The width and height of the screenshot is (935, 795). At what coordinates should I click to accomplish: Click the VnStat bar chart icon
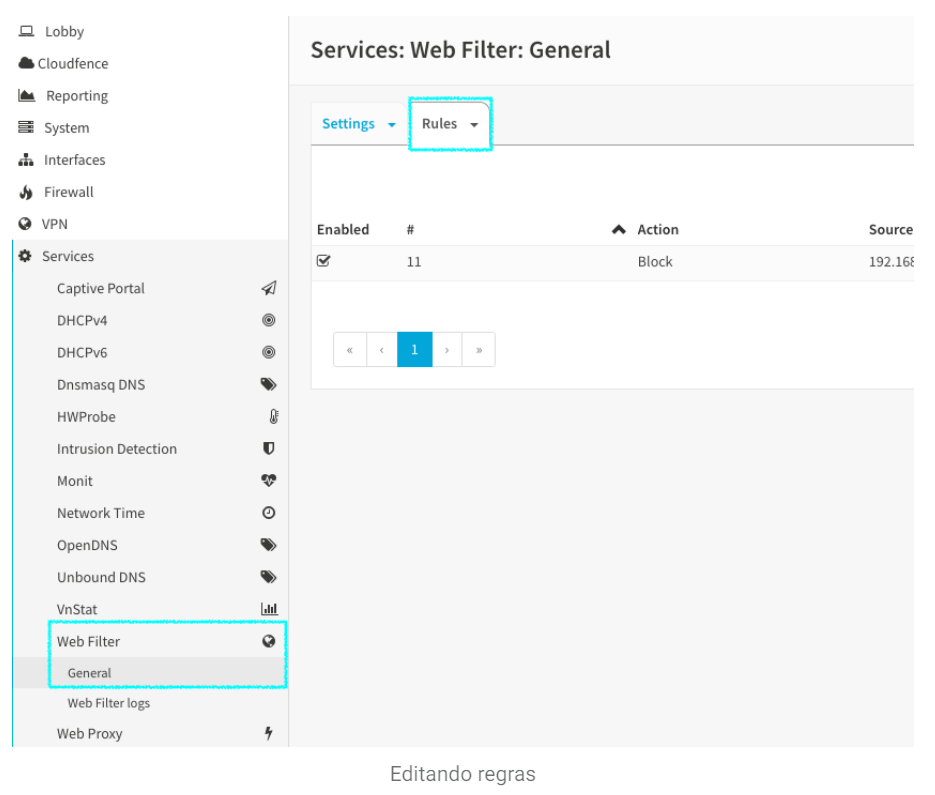coord(270,609)
